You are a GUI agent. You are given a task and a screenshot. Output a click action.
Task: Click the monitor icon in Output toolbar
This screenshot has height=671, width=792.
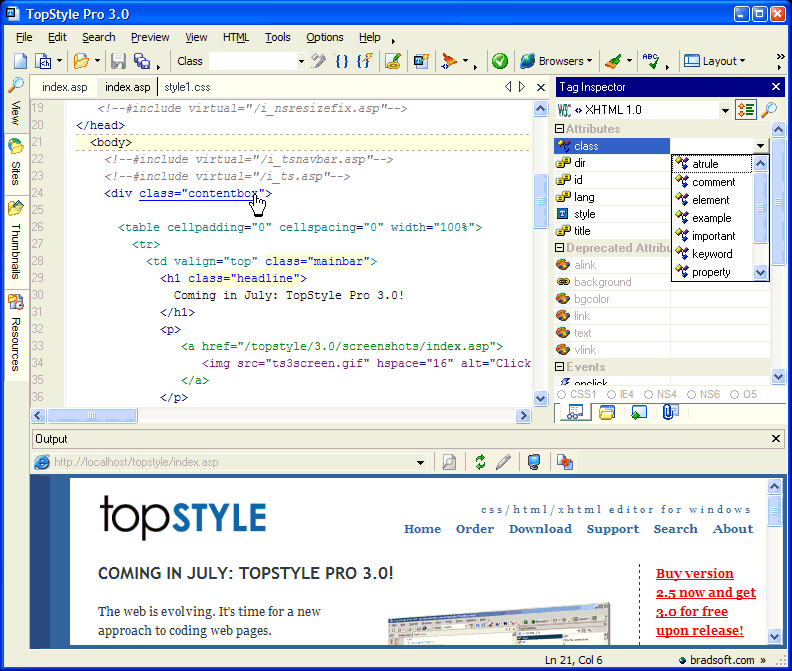pos(534,462)
